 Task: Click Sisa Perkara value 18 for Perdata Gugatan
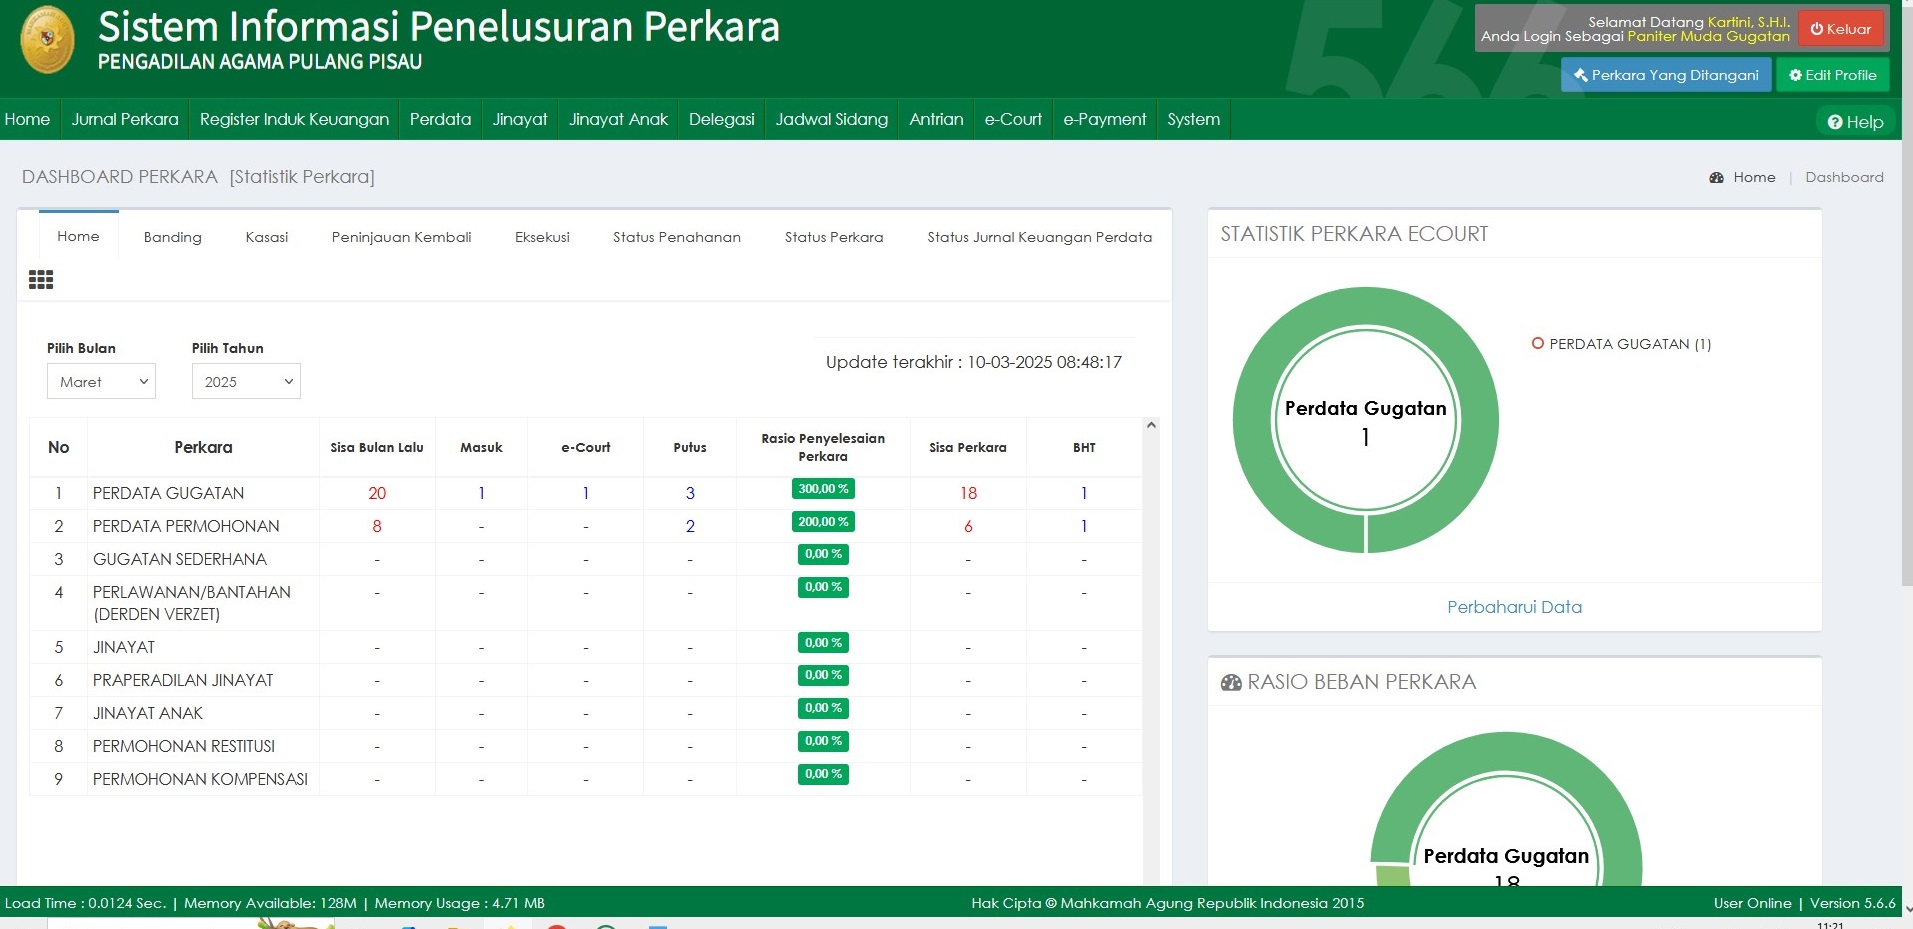coord(968,493)
